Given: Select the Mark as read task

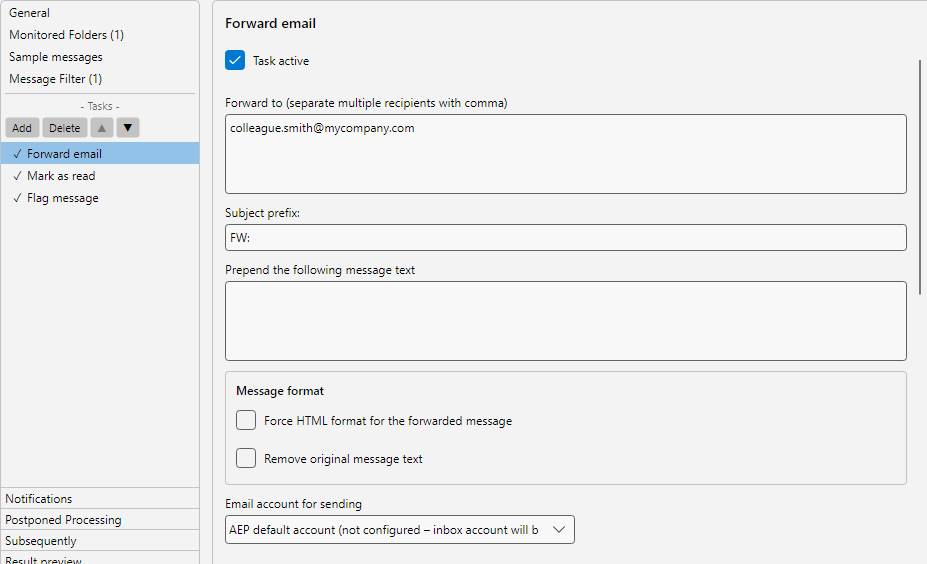Looking at the screenshot, I should 100,176.
